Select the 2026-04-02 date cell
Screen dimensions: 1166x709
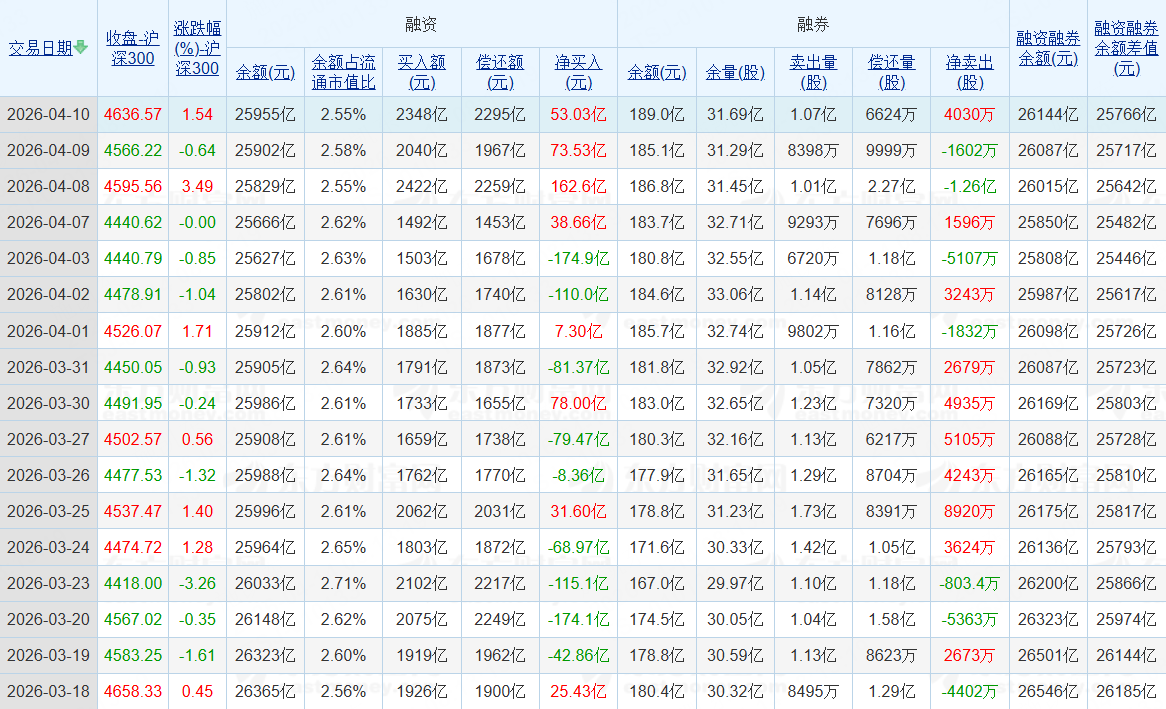48,295
